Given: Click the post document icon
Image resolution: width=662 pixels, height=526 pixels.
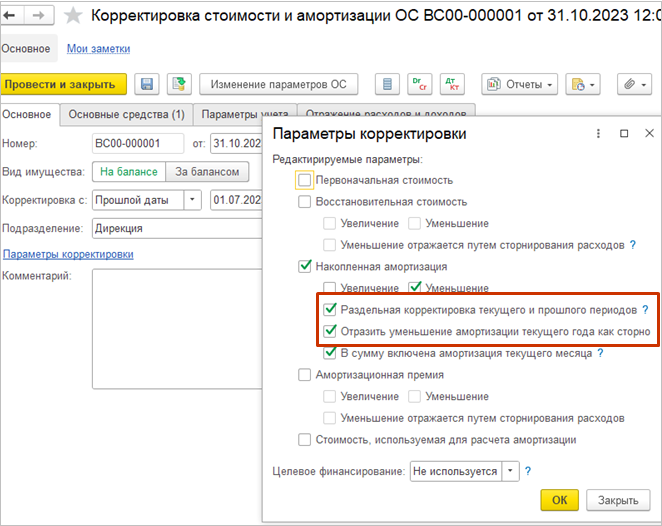Looking at the screenshot, I should tap(178, 85).
